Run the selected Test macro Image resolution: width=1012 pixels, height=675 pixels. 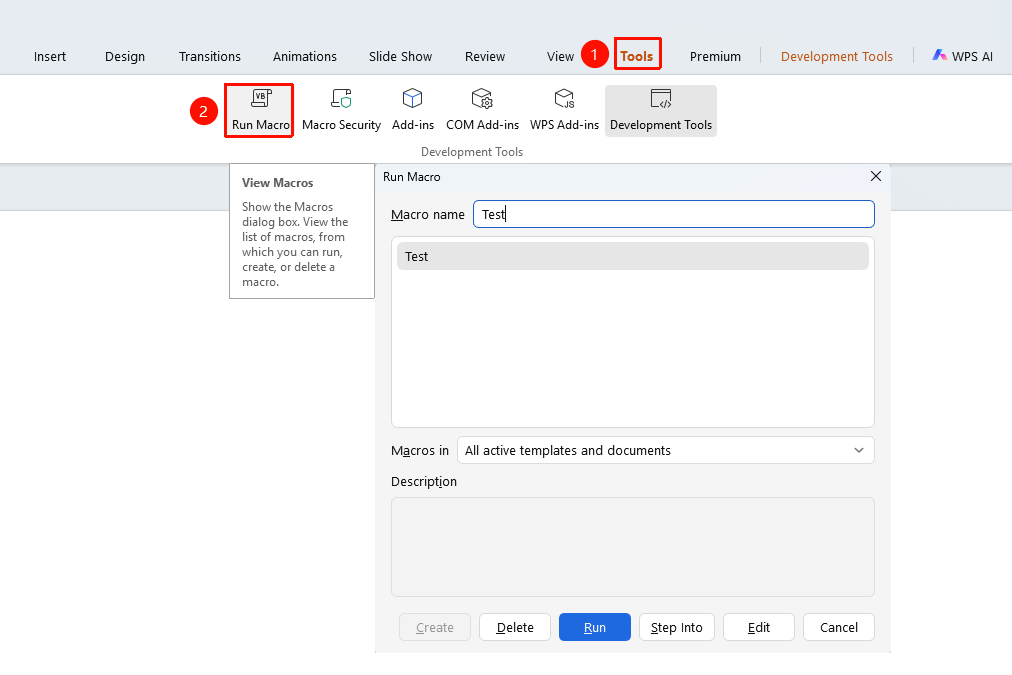point(594,627)
